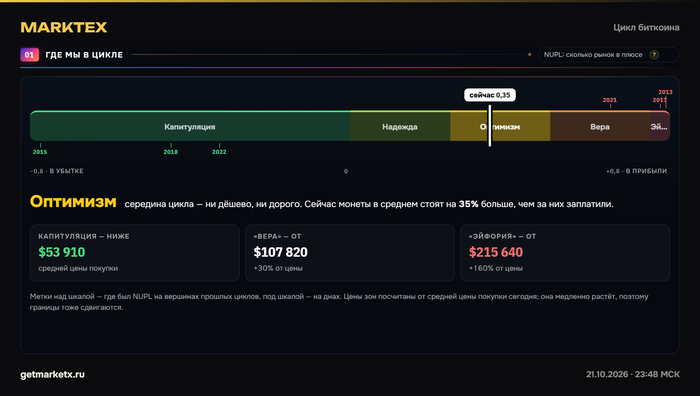Viewport: 700px width, 396px height.
Task: Click the '+0,8 · В ПРИБЫЛИ' axis label
Action: (636, 171)
